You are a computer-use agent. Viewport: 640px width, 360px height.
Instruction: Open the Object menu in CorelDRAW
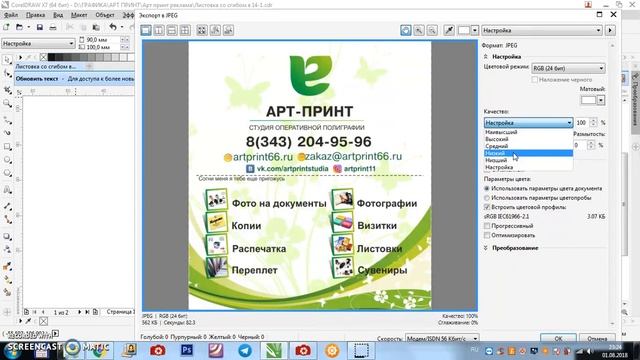(104, 15)
